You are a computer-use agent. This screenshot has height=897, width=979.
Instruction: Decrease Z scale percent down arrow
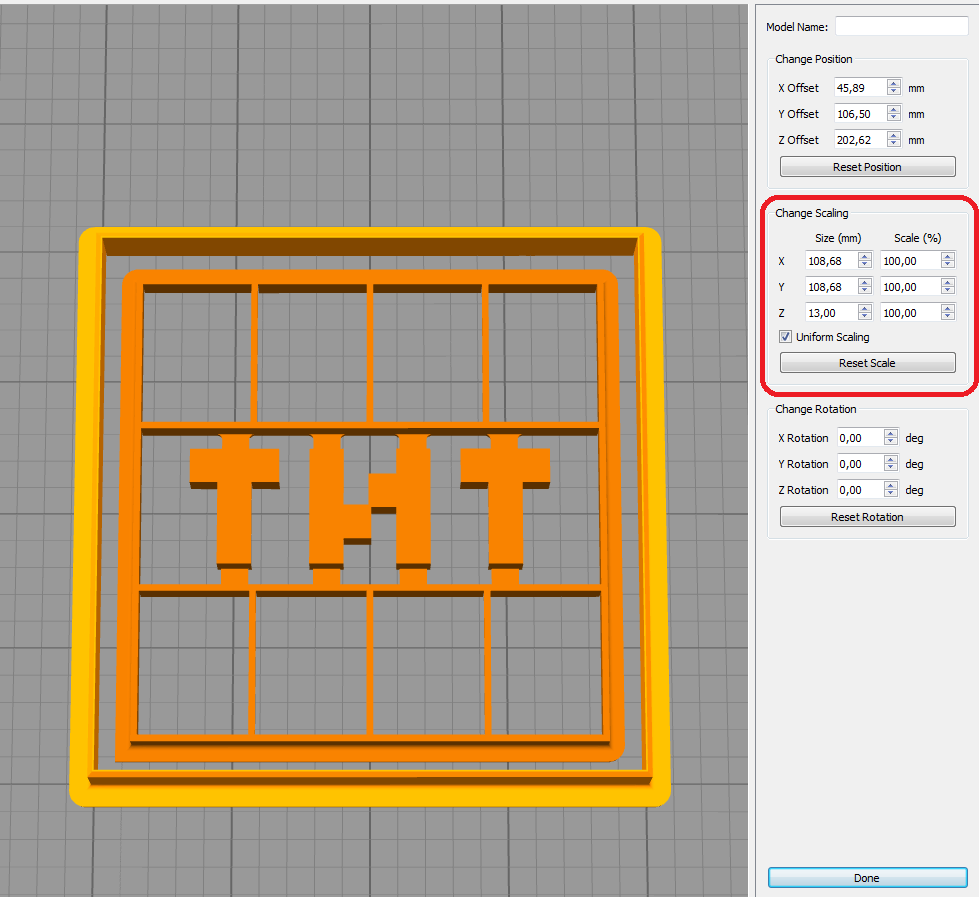click(948, 317)
